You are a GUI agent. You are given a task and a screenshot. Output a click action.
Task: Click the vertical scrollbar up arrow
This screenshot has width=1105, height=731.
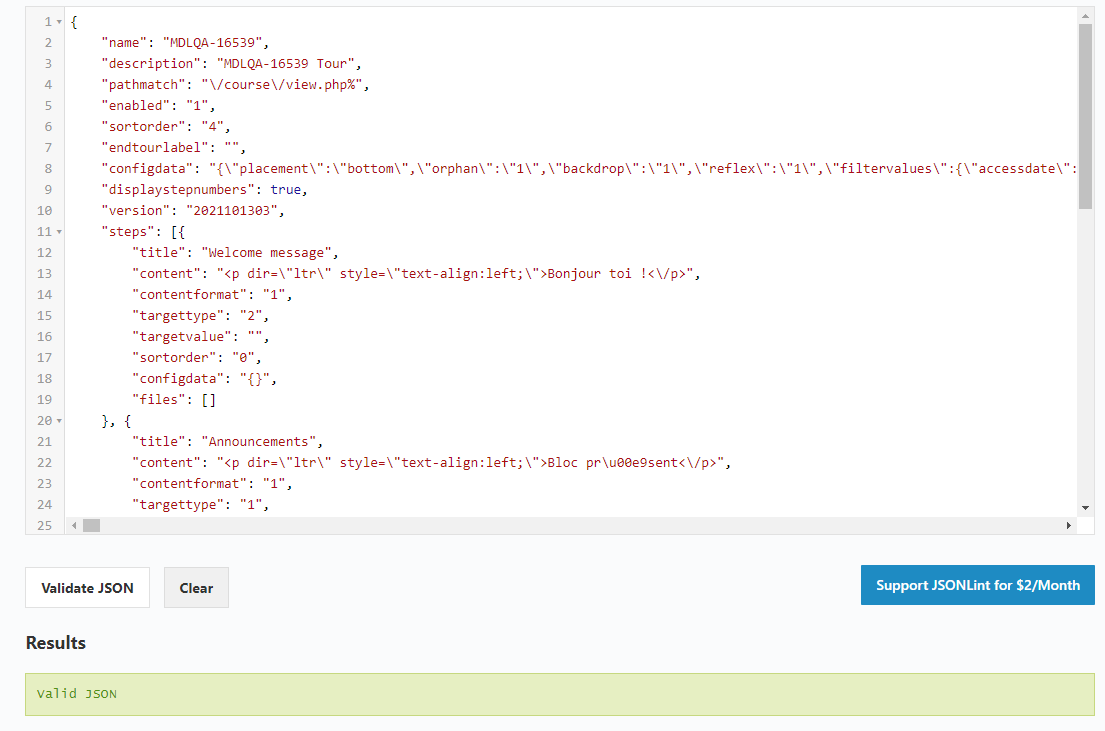(x=1085, y=16)
